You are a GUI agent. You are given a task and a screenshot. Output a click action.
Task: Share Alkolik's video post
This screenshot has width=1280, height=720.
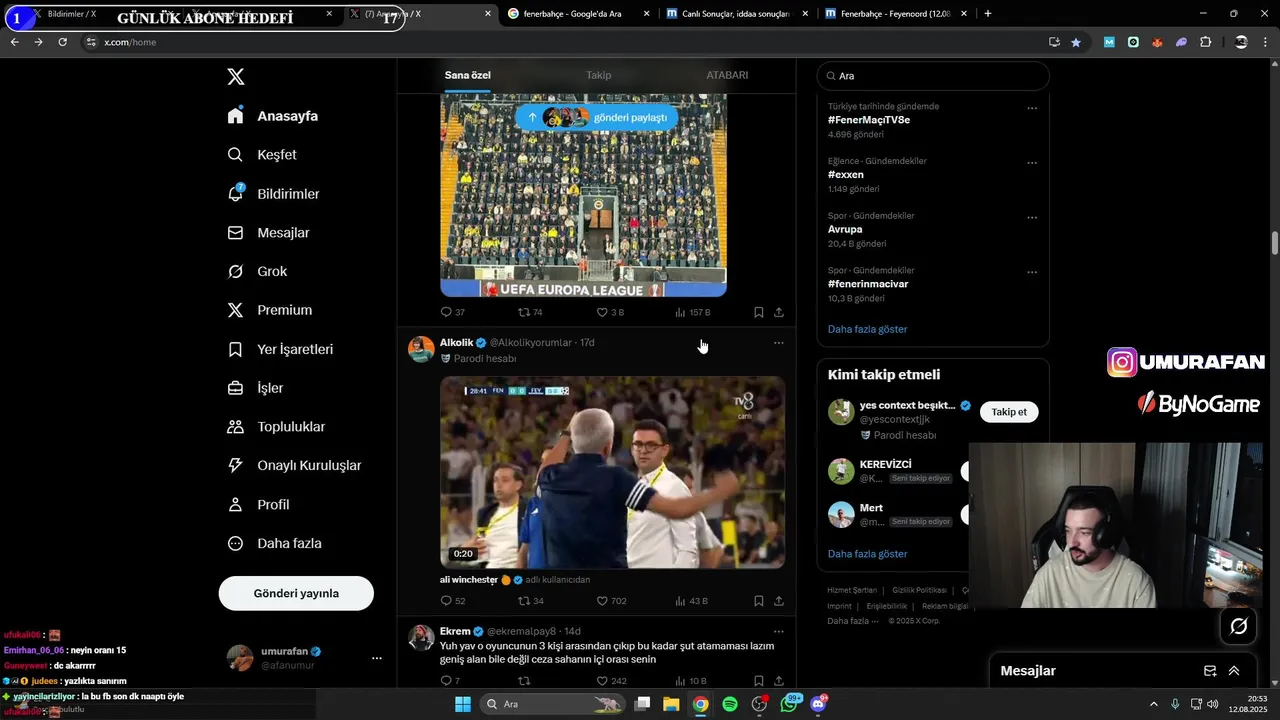tap(779, 601)
